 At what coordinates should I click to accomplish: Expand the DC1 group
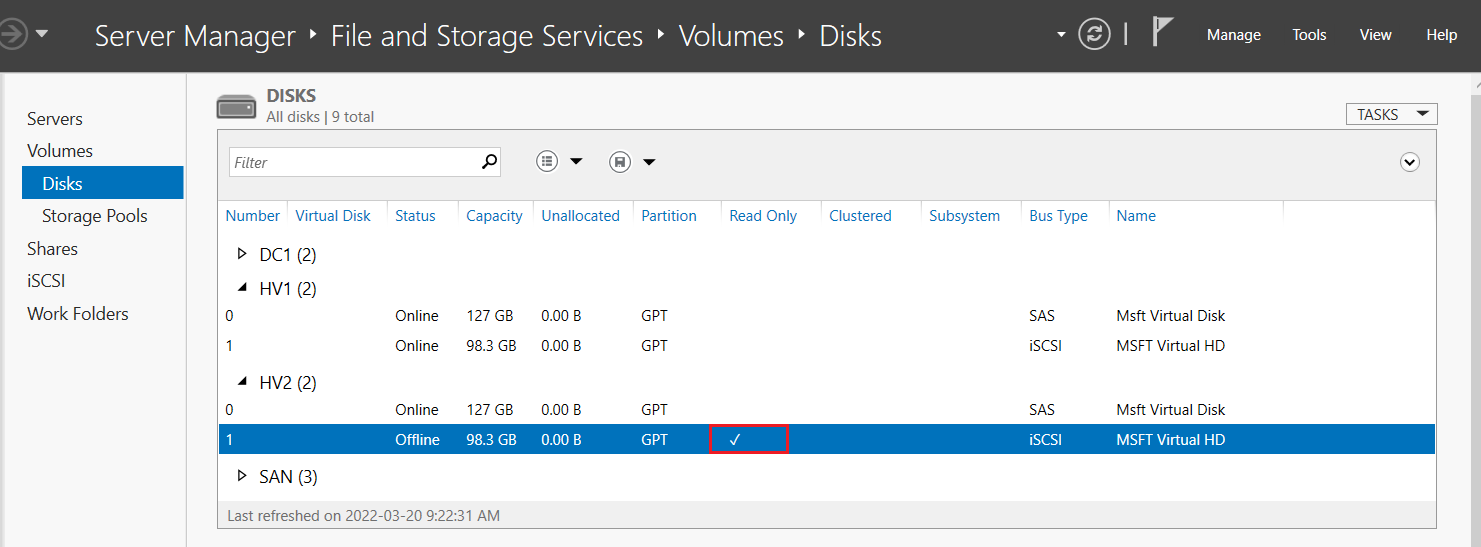[242, 254]
